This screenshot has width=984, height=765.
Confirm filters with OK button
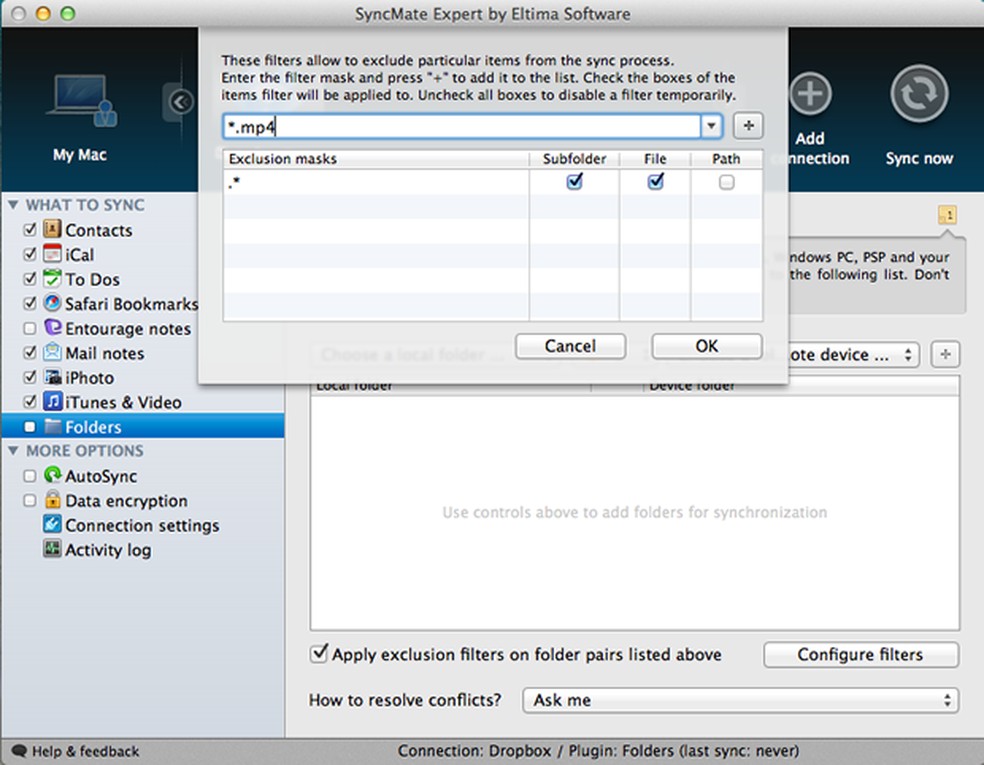707,346
